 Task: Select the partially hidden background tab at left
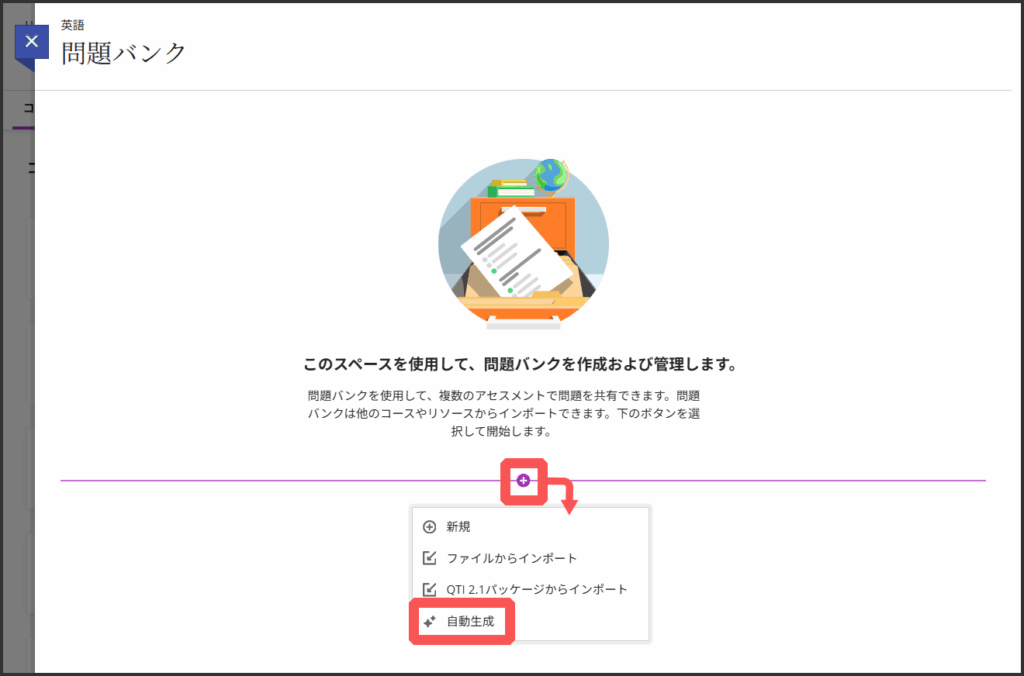[24, 110]
